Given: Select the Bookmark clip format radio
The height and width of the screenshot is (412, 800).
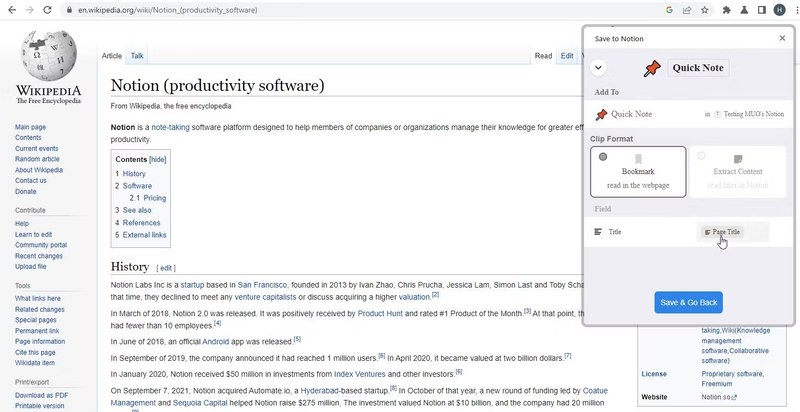Looking at the screenshot, I should (603, 157).
